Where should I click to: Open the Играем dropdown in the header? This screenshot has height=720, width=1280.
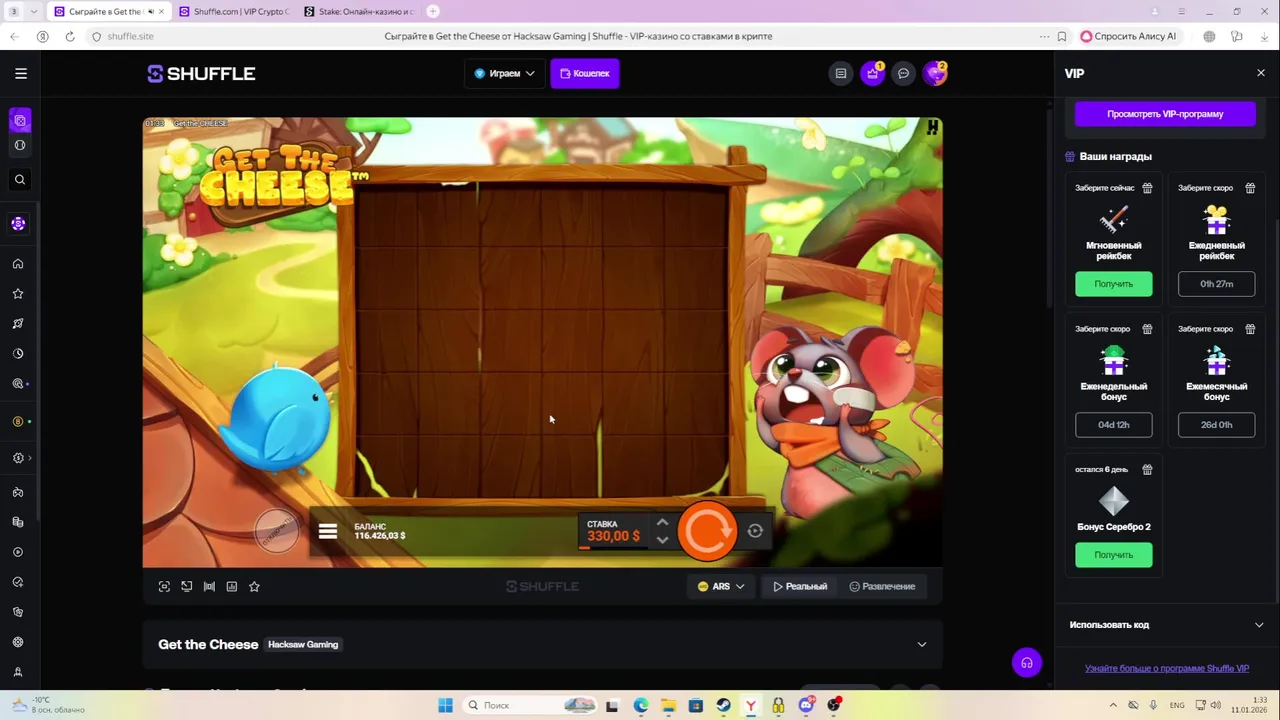coord(504,73)
